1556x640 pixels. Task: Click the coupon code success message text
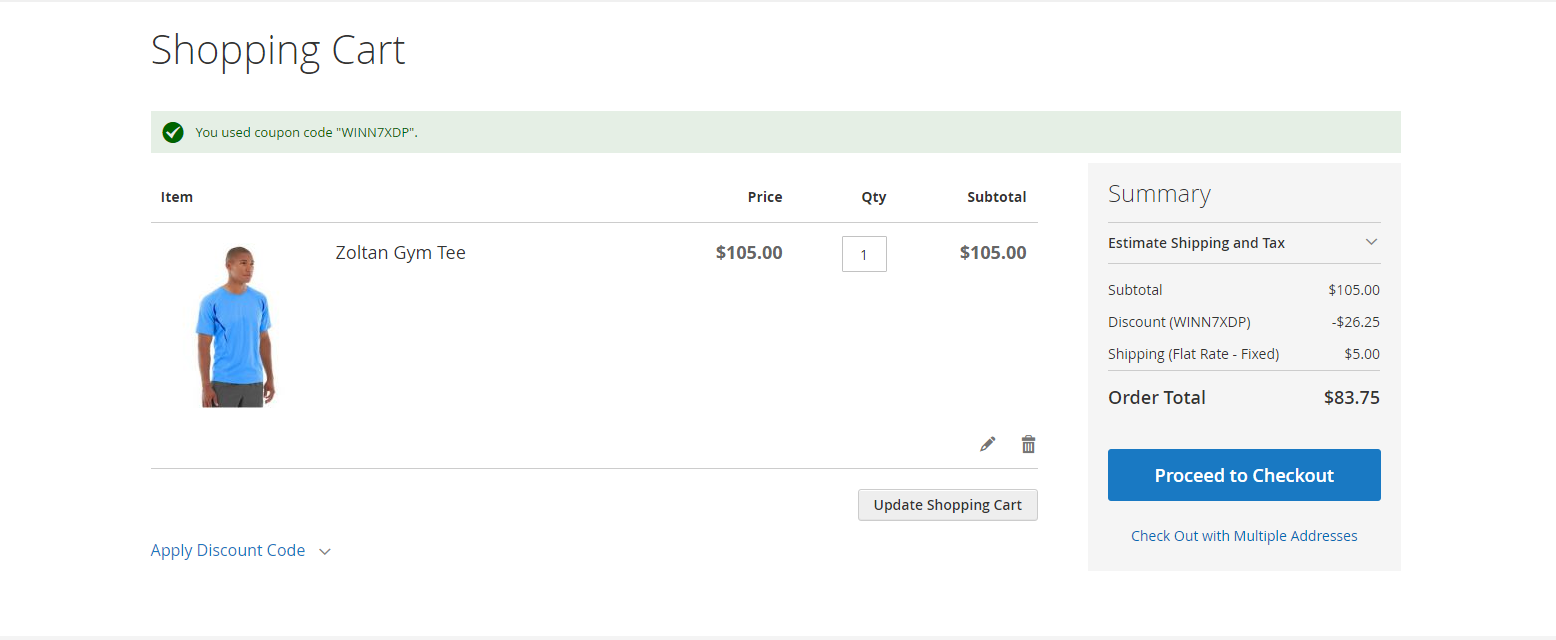(306, 132)
